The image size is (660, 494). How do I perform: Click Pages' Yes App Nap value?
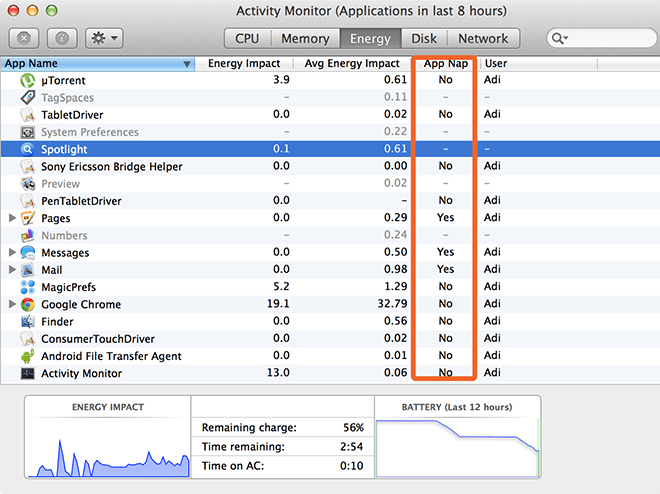pos(445,218)
